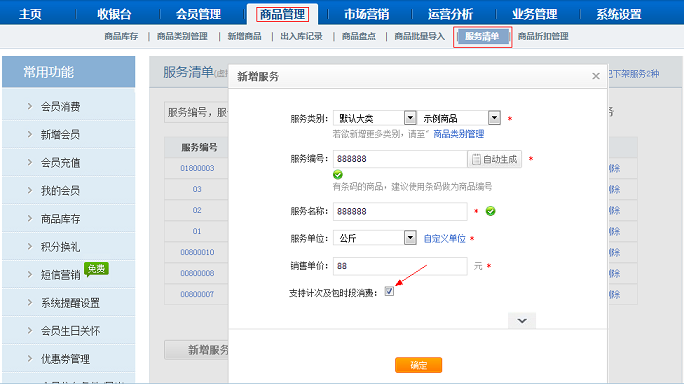Screen dimensions: 684x384
Task: Select 系统提醒设置 in sidebar
Action: pos(70,303)
